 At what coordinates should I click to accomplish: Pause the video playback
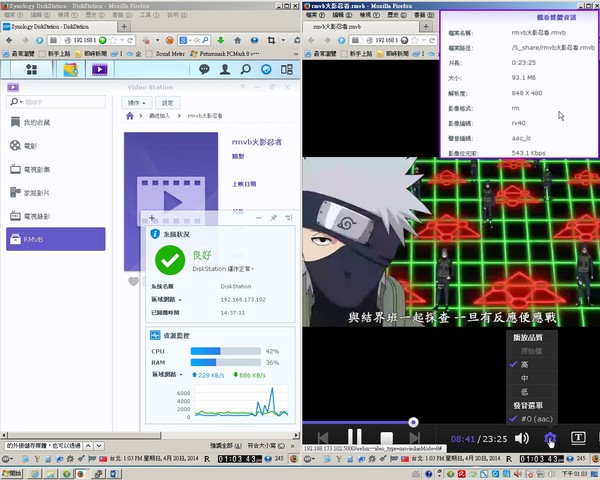point(353,437)
